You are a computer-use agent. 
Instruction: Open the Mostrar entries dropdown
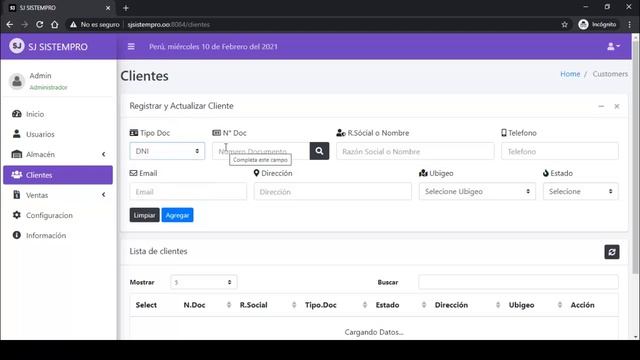(204, 282)
